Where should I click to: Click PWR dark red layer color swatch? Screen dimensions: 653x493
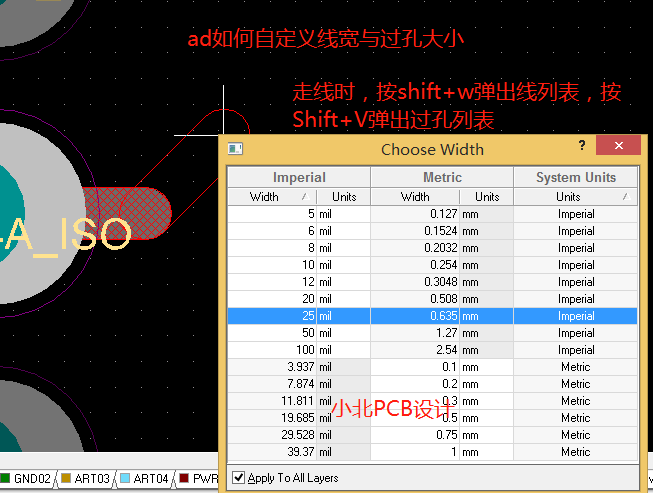(184, 478)
